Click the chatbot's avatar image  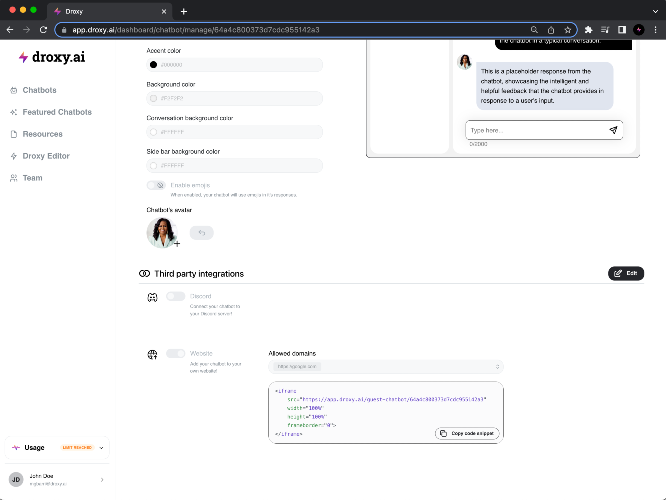[162, 232]
